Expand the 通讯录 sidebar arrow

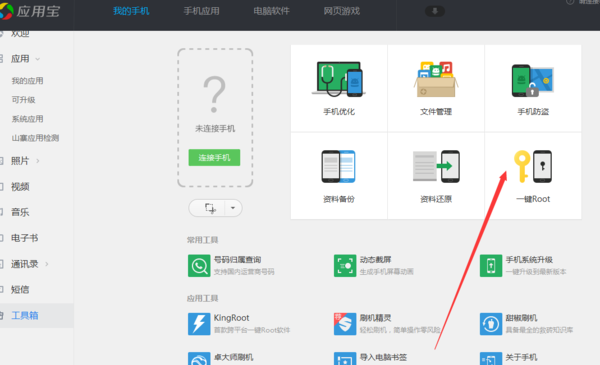(x=47, y=264)
